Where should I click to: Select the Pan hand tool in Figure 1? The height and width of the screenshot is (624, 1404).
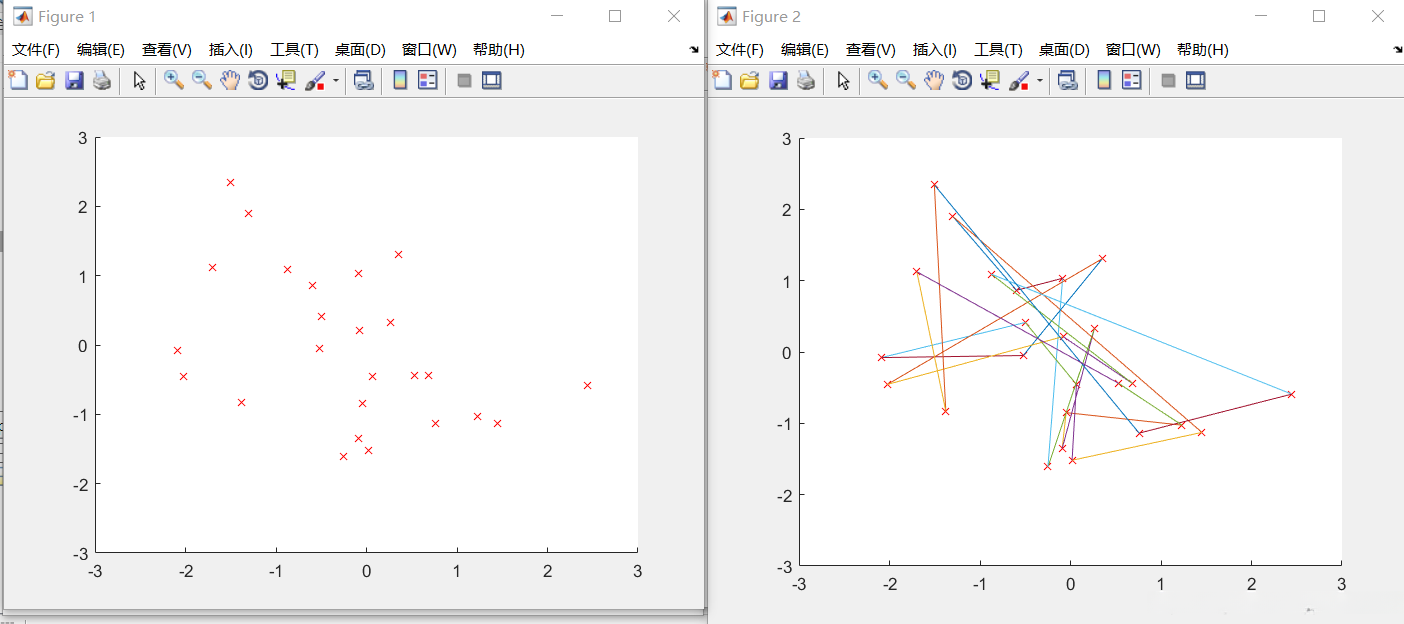[230, 81]
